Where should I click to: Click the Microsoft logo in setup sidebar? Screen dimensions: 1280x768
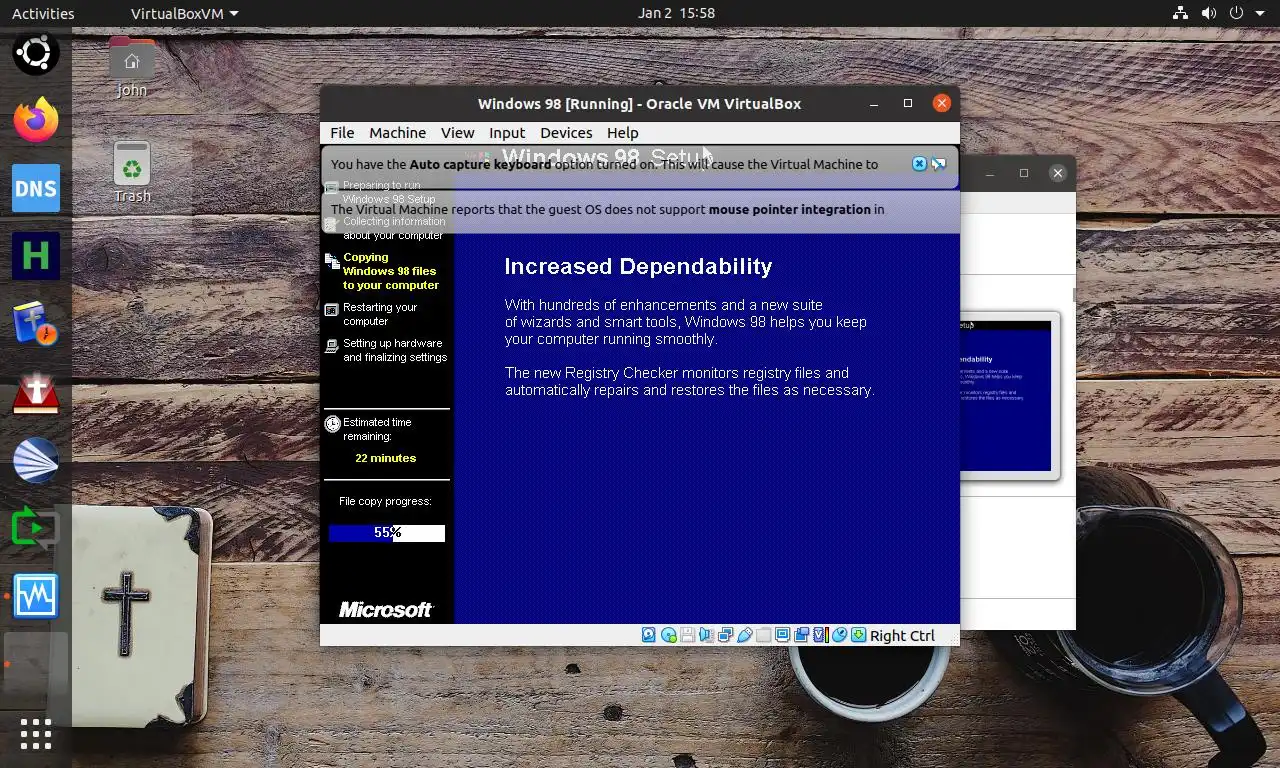[385, 609]
